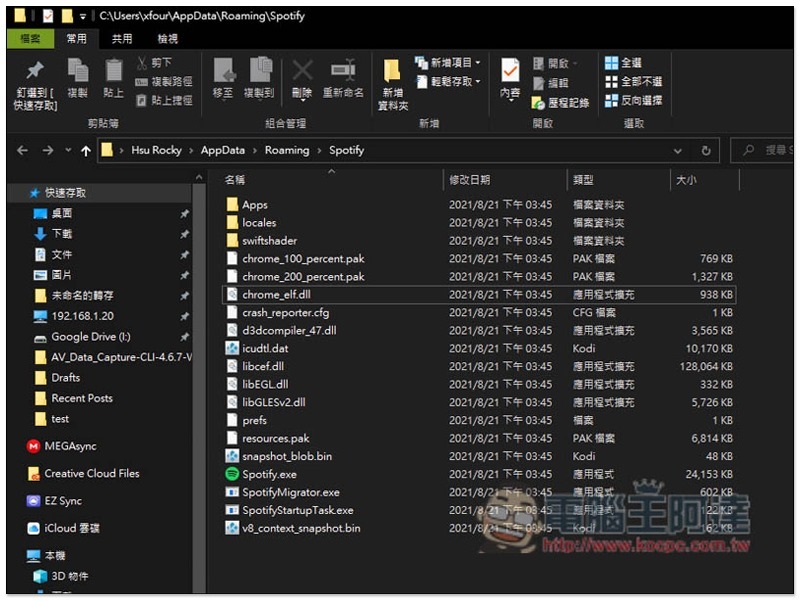The height and width of the screenshot is (601, 800).
Task: Click the iCloud sidebar icon
Action: pyautogui.click(x=33, y=529)
